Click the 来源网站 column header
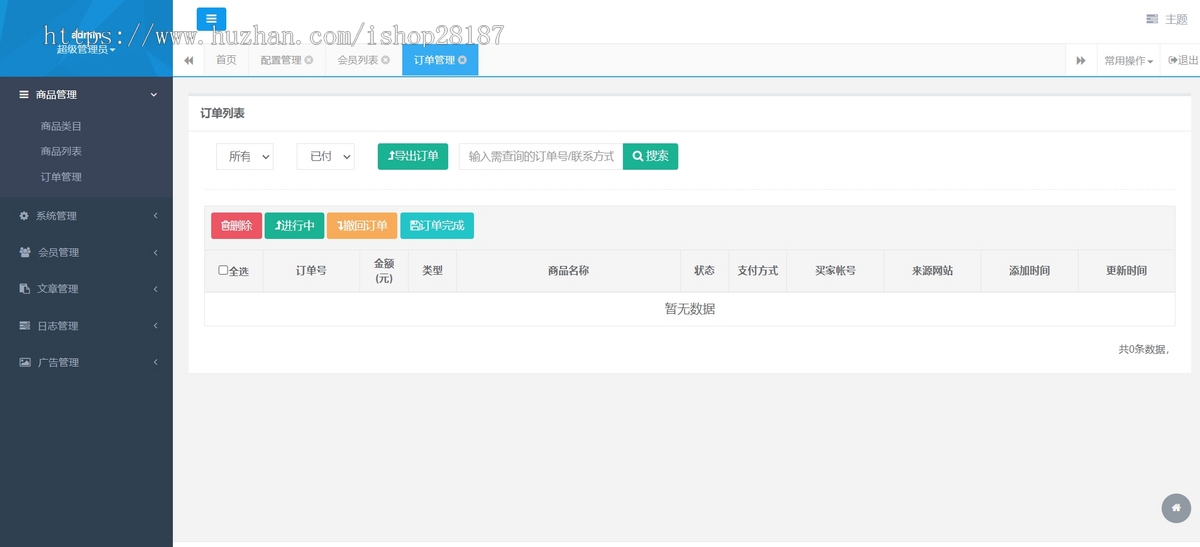1200x547 pixels. (932, 271)
